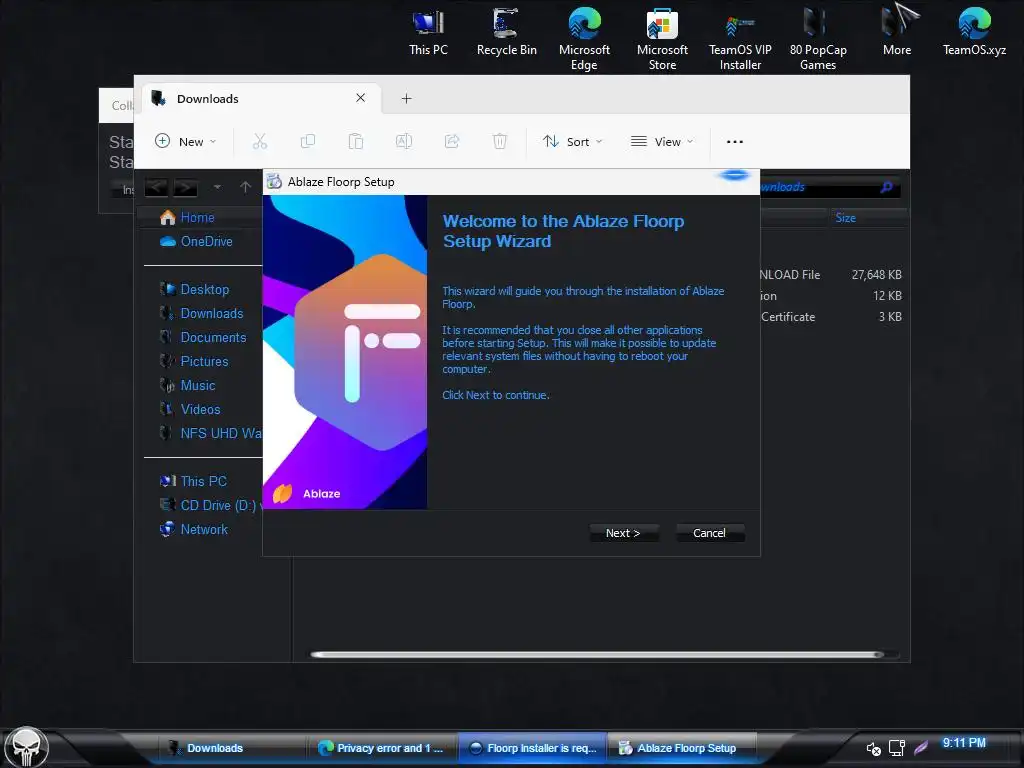Open the Sort dropdown
Screen dimensions: 1024x768
573,141
